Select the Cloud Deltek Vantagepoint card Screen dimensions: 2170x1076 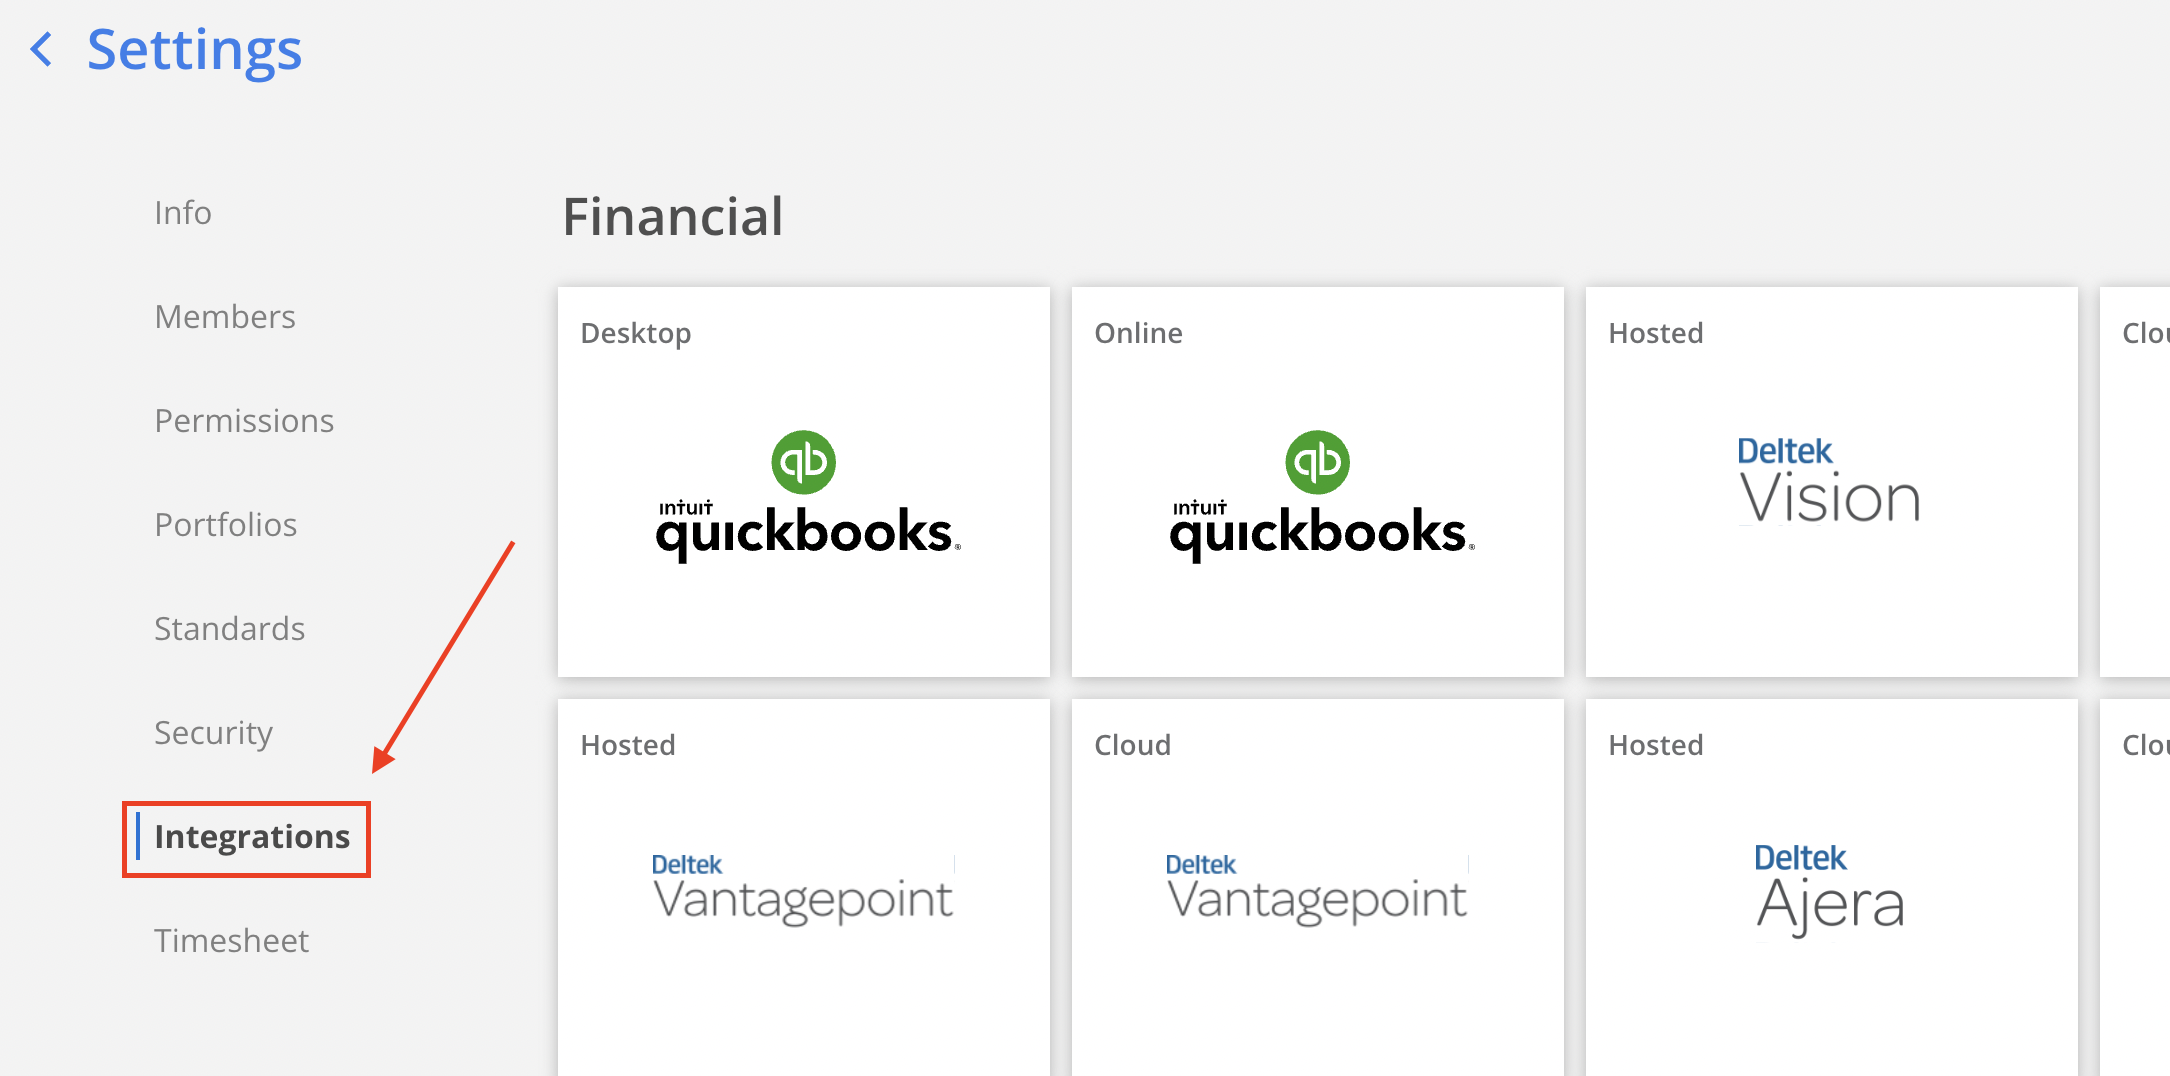1318,888
